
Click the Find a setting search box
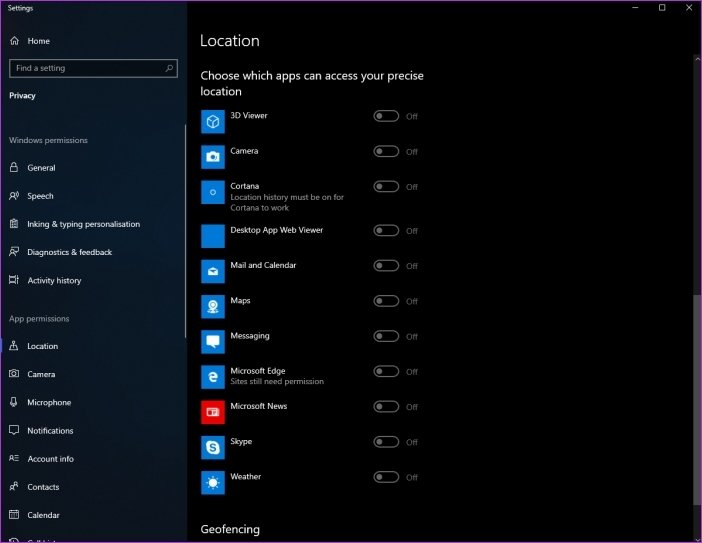click(93, 68)
